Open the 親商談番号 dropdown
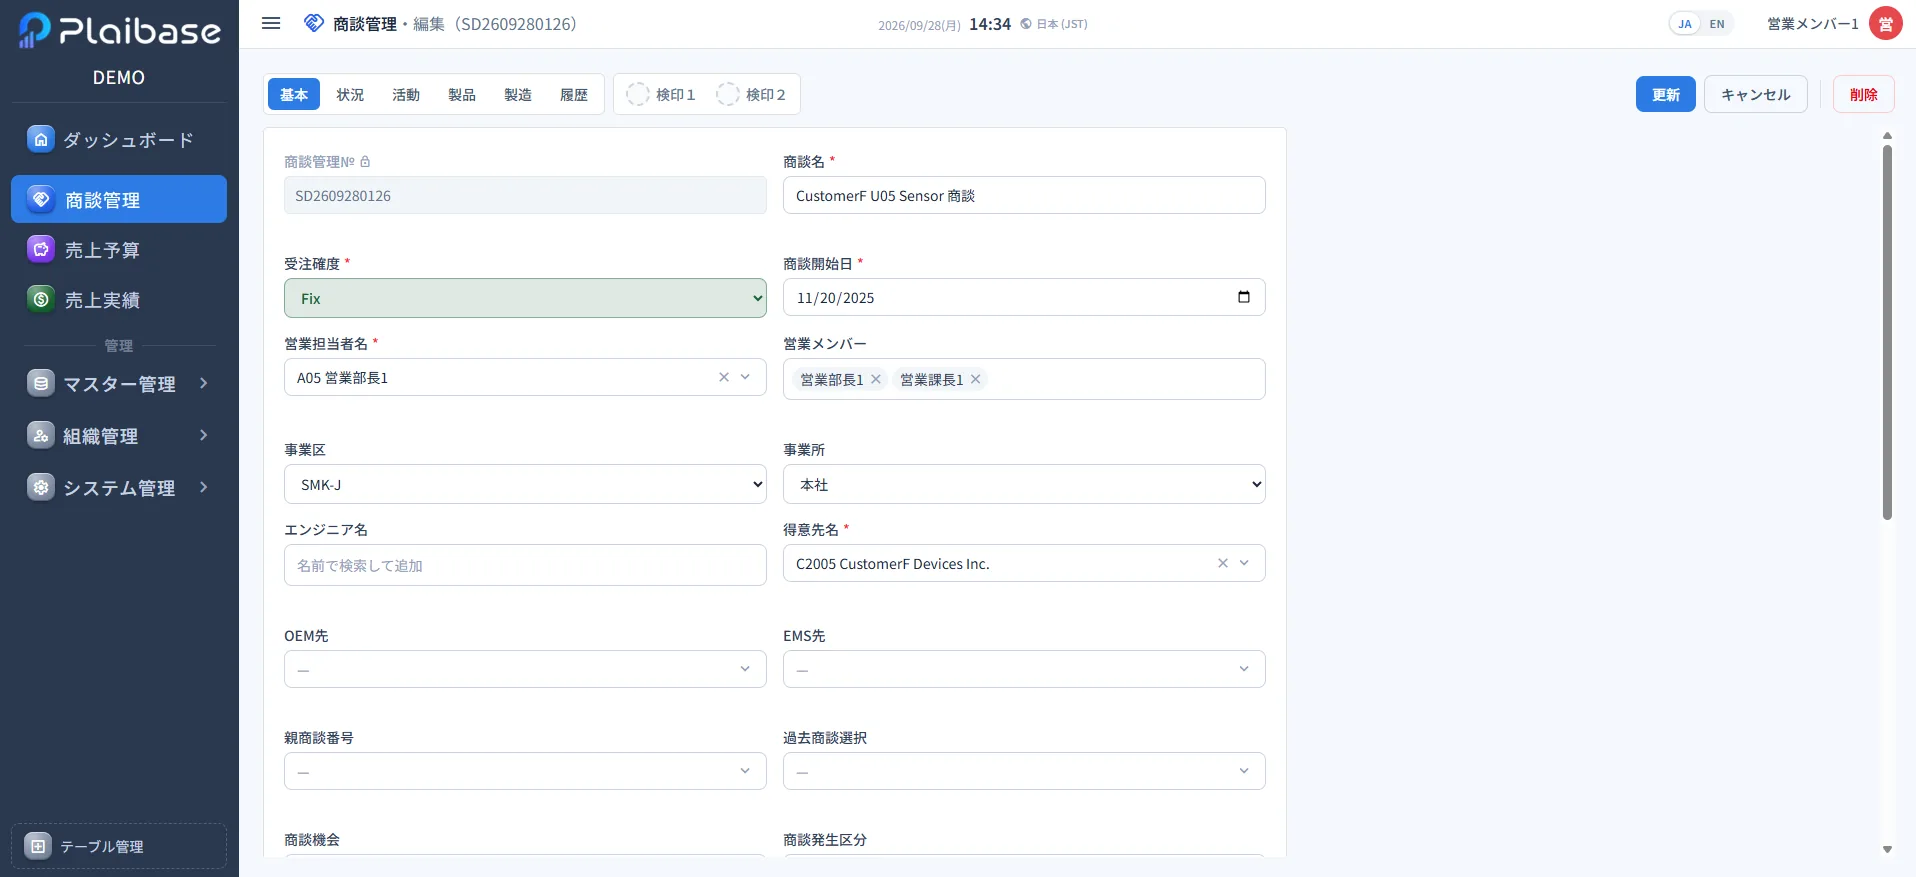1916x877 pixels. 525,771
